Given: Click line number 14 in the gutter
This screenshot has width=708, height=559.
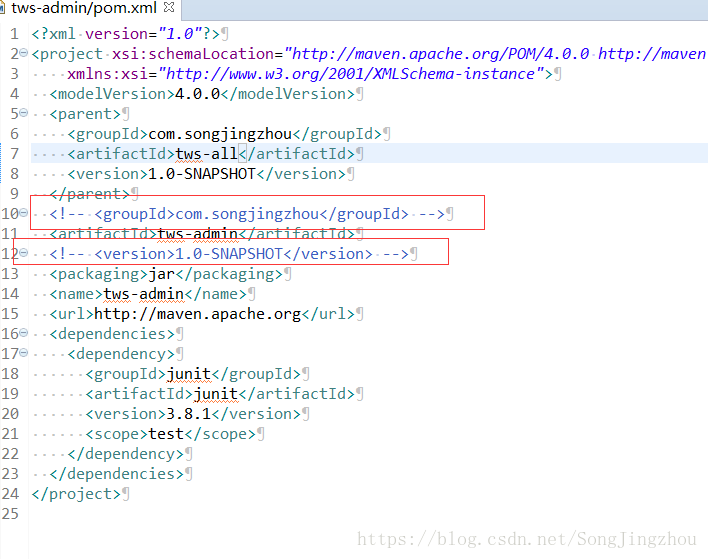Looking at the screenshot, I should [10, 294].
